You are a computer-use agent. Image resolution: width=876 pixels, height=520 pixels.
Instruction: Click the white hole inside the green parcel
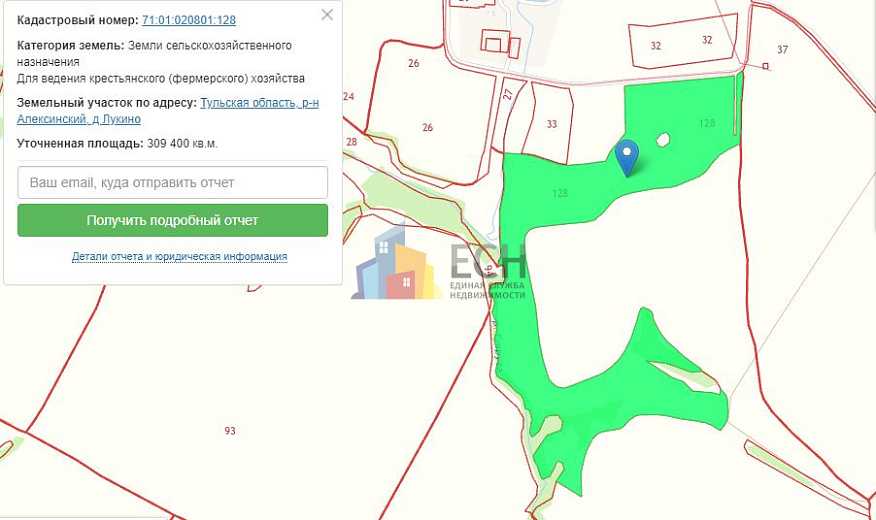661,141
